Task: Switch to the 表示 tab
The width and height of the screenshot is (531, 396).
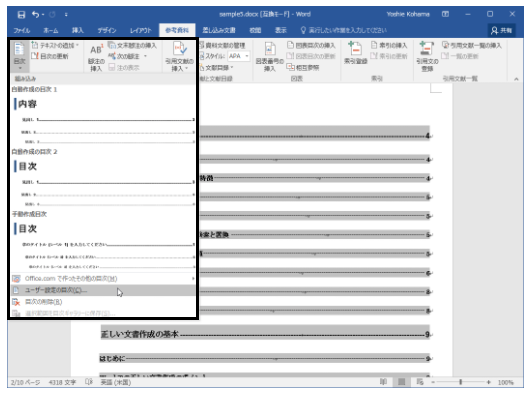Action: click(281, 30)
